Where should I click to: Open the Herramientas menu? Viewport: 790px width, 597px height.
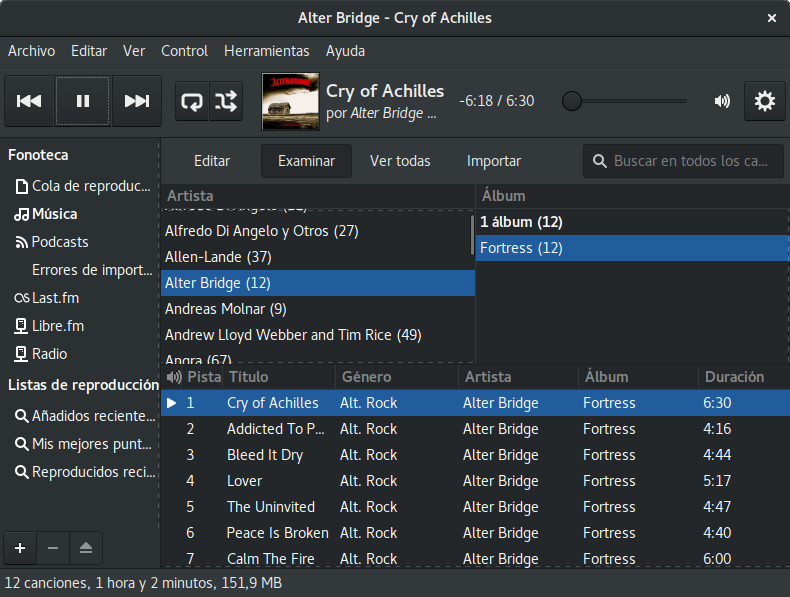267,51
